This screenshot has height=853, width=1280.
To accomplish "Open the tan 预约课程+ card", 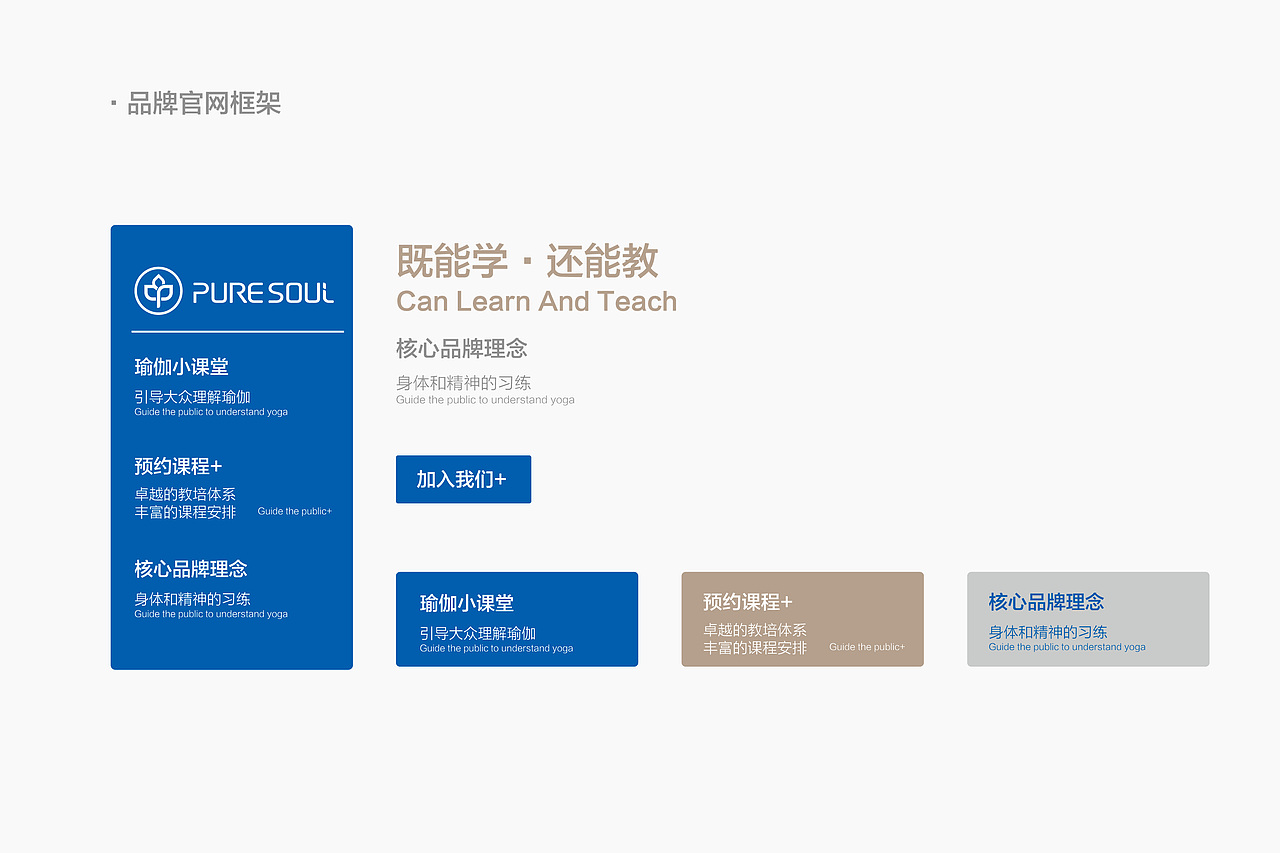I will pyautogui.click(x=802, y=619).
